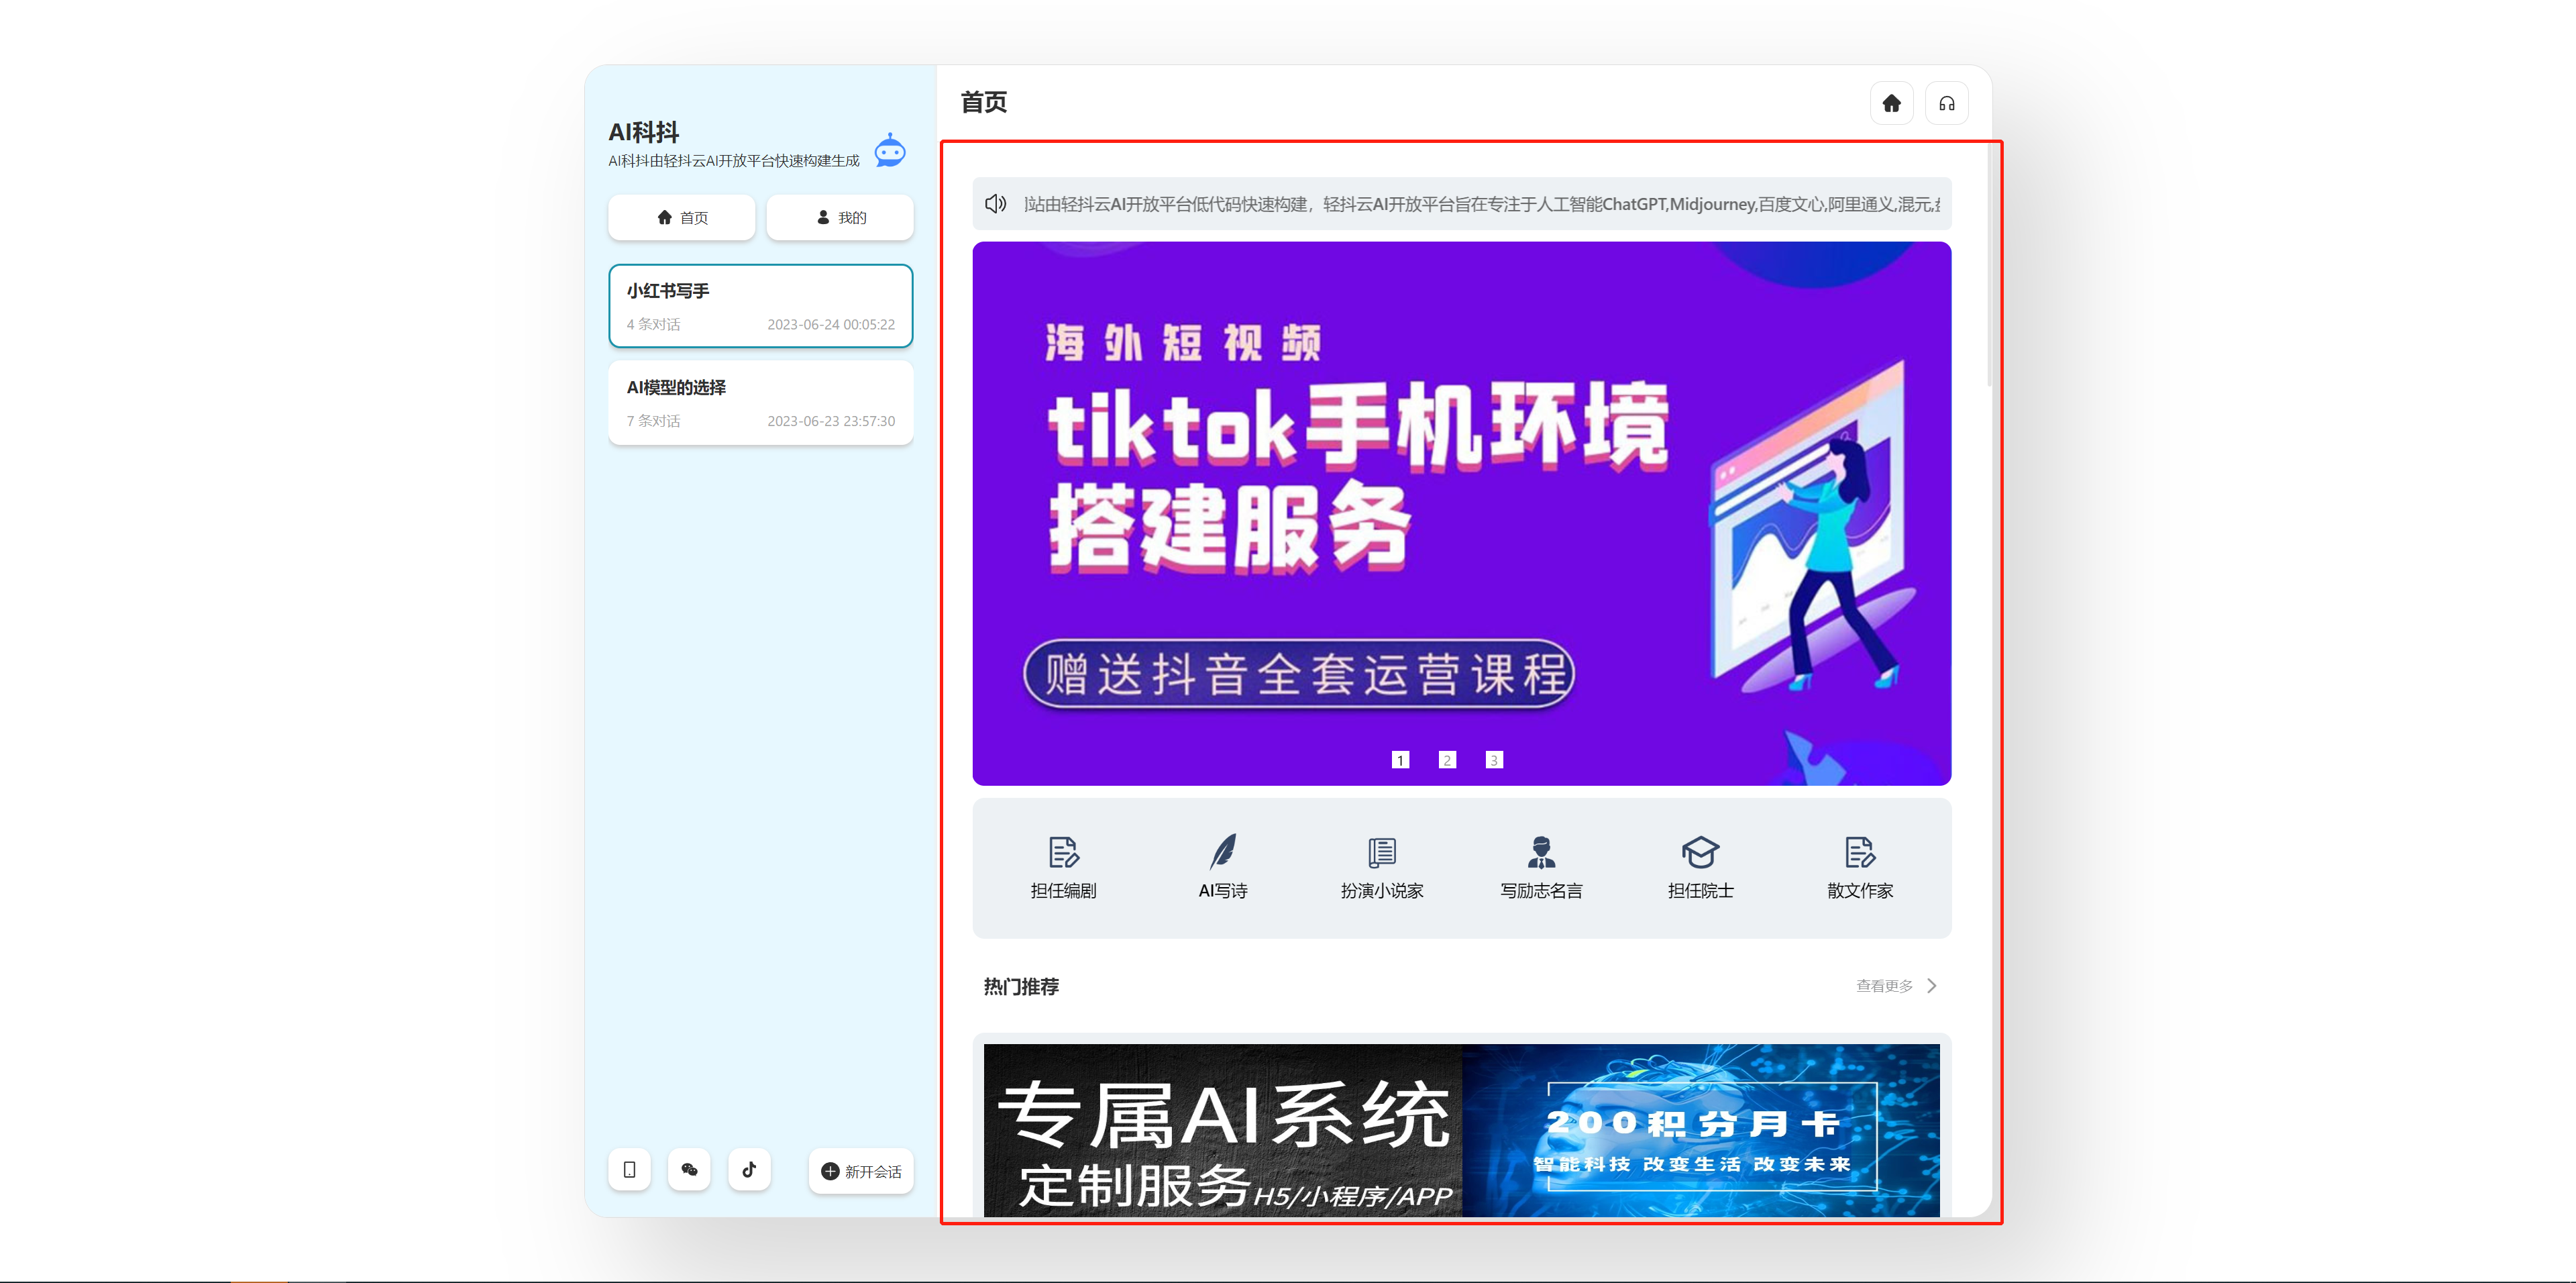Open the tiktok手机环境 banner
2576x1283 pixels.
[x=1461, y=513]
